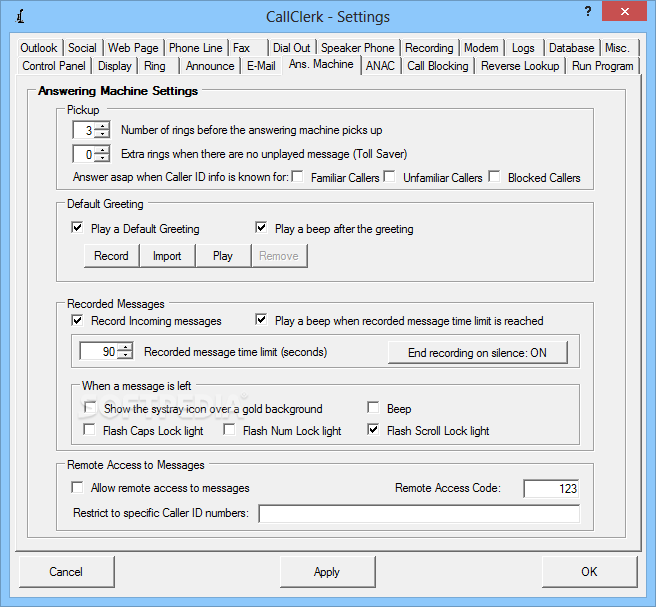Decrease number of rings before pickup
Screen dimensions: 656x607
tap(102, 134)
